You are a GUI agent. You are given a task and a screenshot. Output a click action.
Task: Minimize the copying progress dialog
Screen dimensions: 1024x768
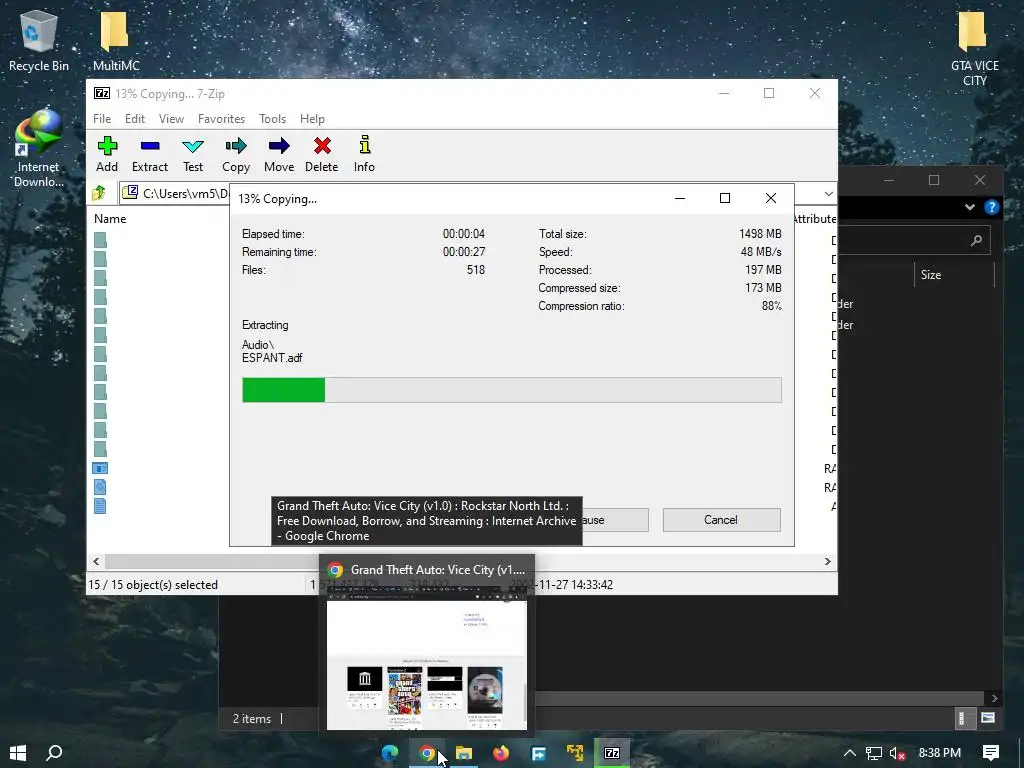coord(679,199)
